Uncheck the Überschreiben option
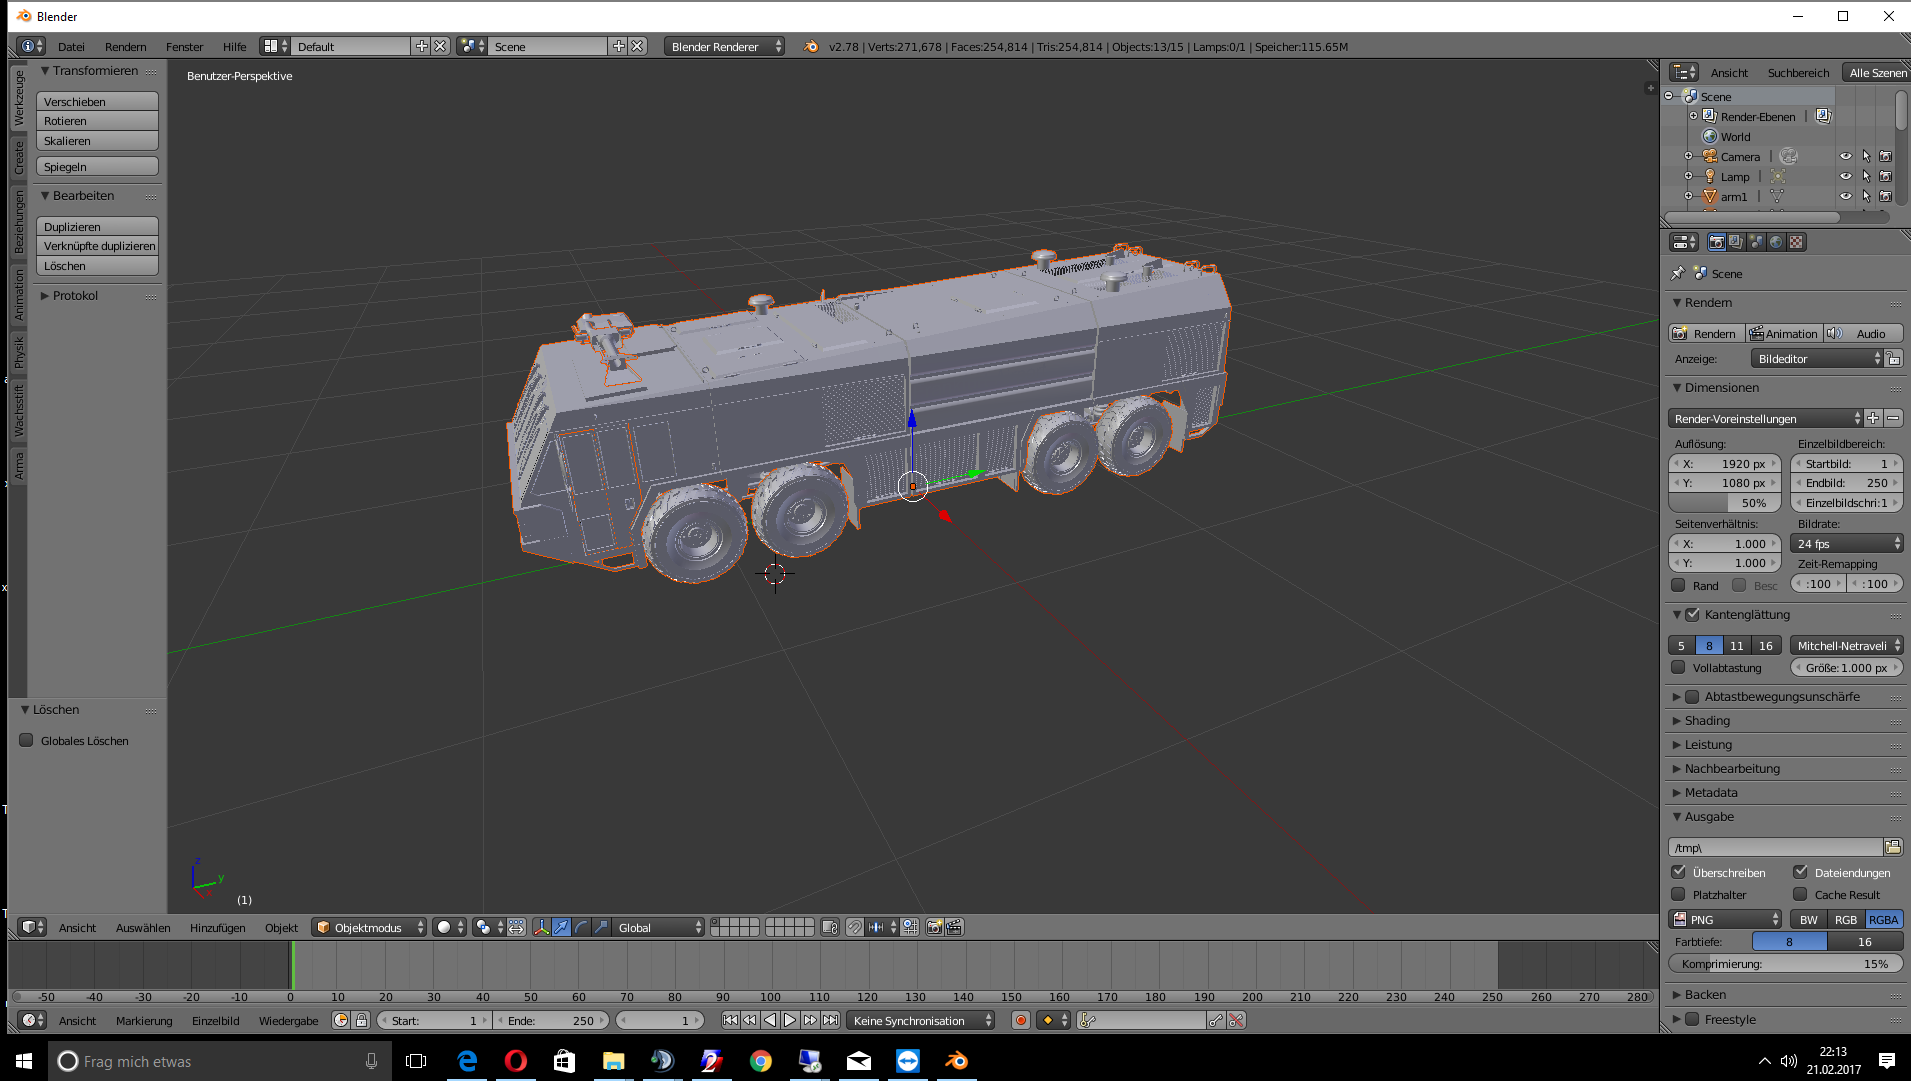The height and width of the screenshot is (1081, 1911). (x=1680, y=873)
